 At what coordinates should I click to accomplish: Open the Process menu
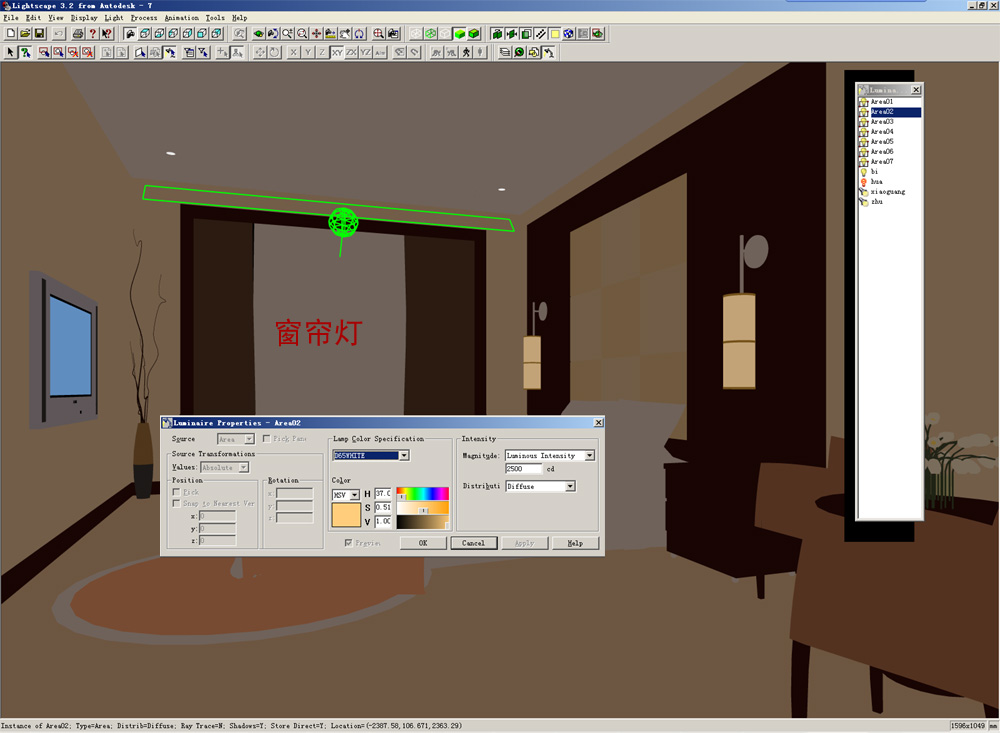[x=143, y=18]
